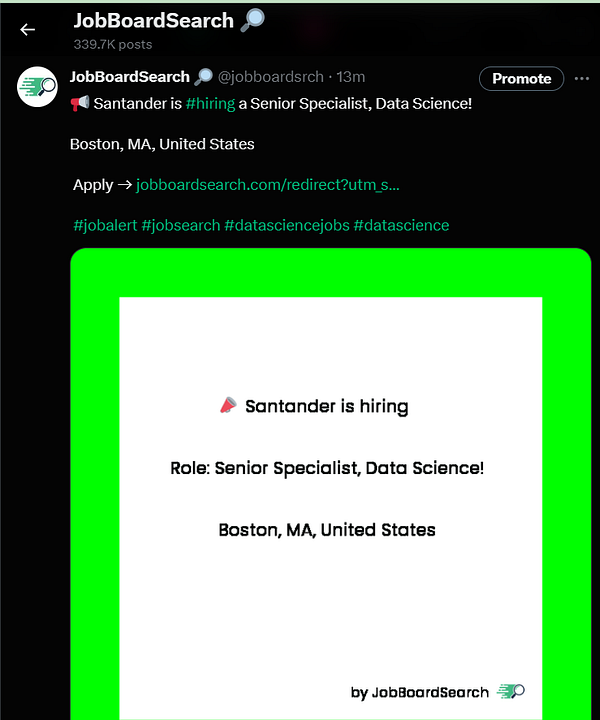Open the Santander hiring image
Viewport: 600px width, 720px height.
330,500
